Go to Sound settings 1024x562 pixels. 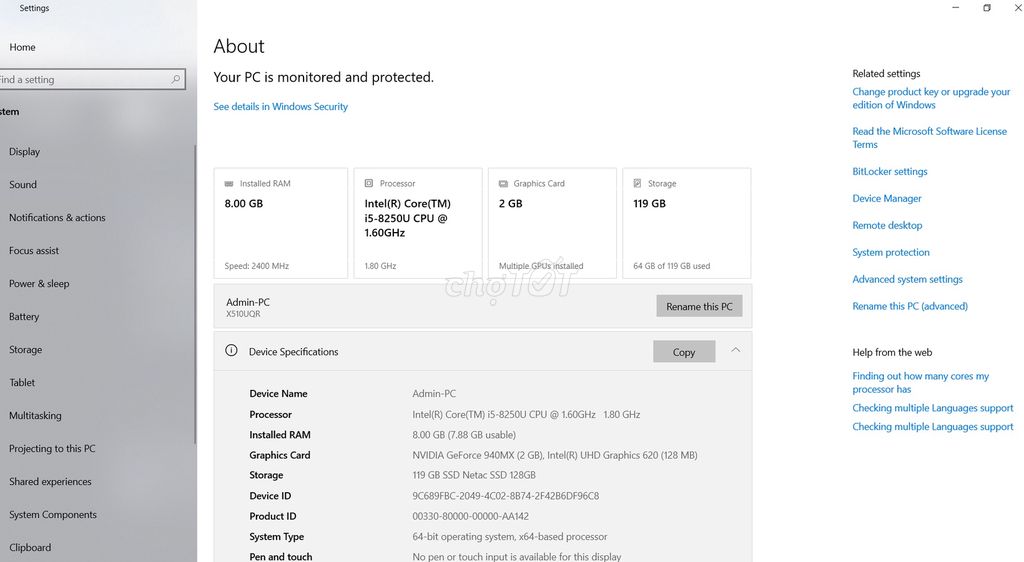(x=23, y=185)
